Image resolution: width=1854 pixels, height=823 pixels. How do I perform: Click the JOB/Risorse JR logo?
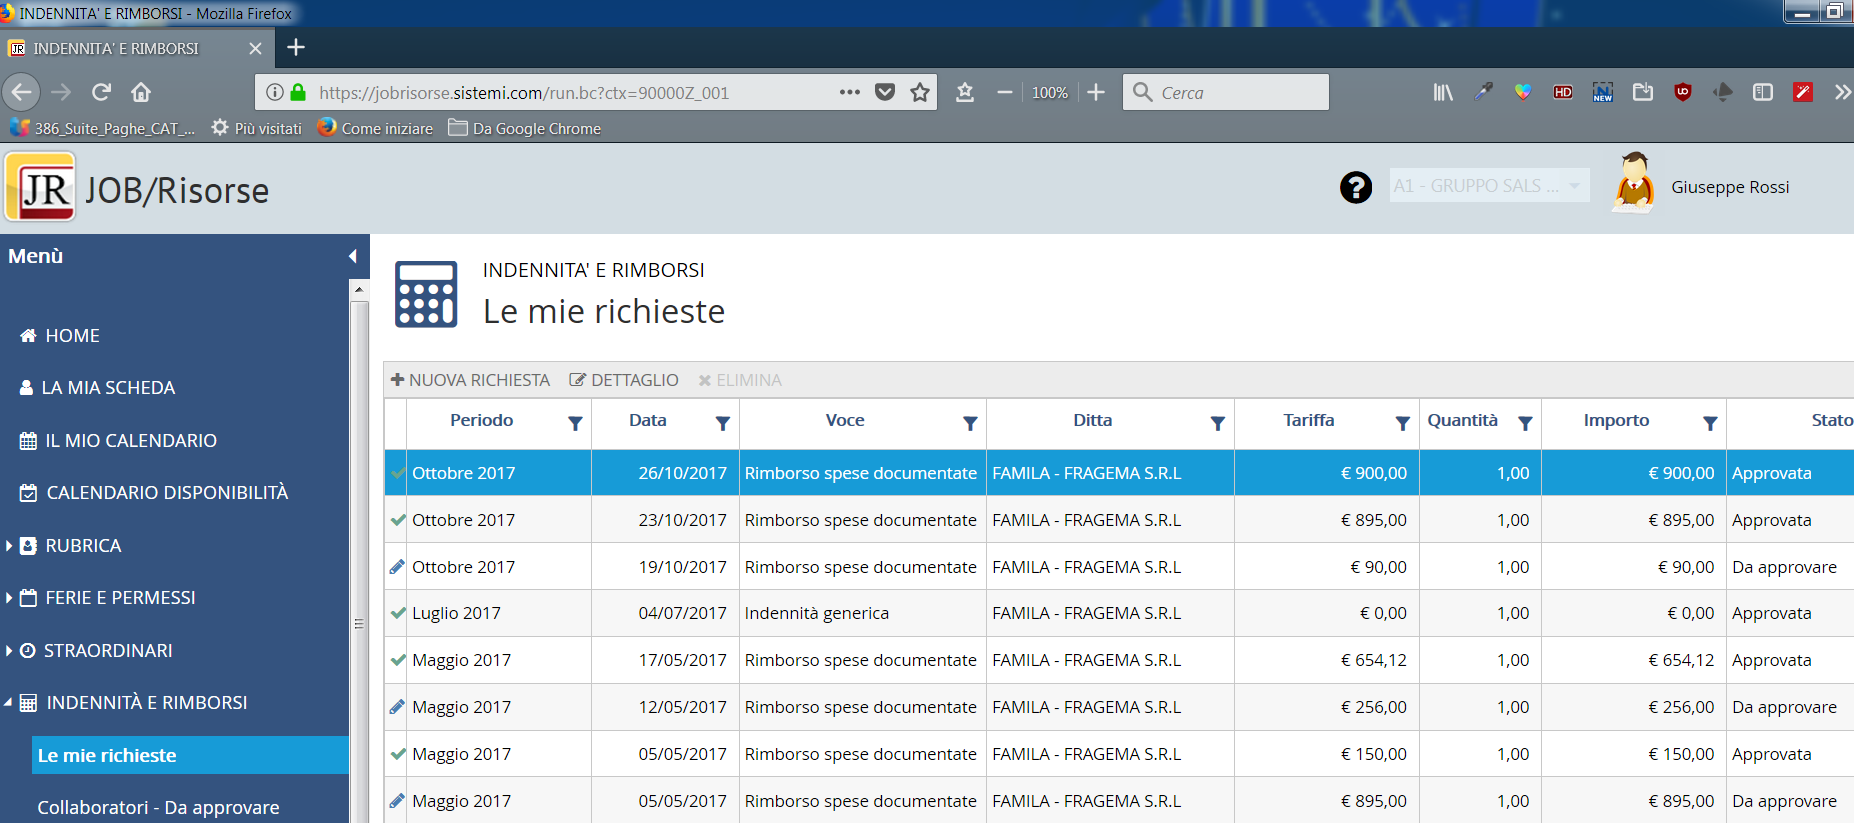pos(41,187)
